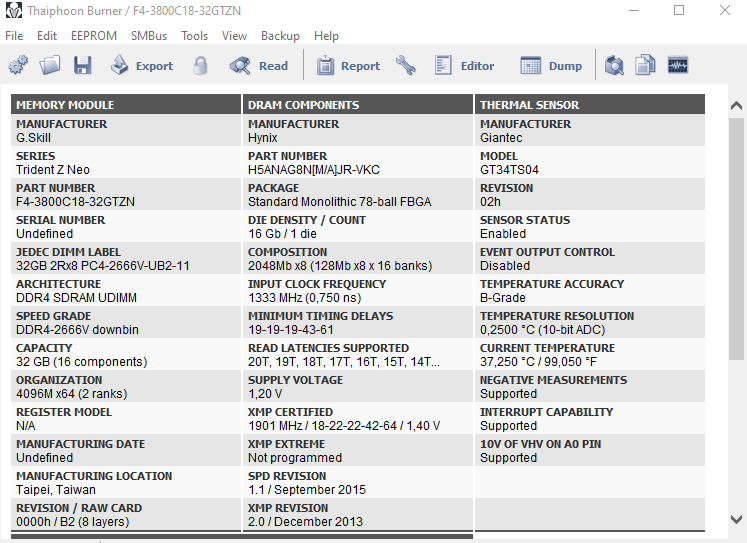Click the MEMORY MODULE column header
Screen dimensions: 747x543
tap(126, 105)
